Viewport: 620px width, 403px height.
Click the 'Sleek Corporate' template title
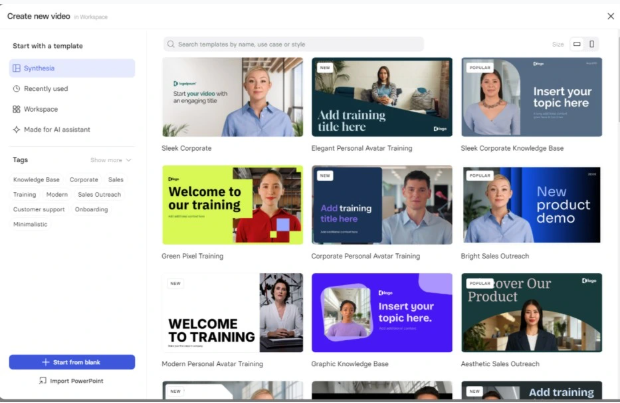pos(186,148)
